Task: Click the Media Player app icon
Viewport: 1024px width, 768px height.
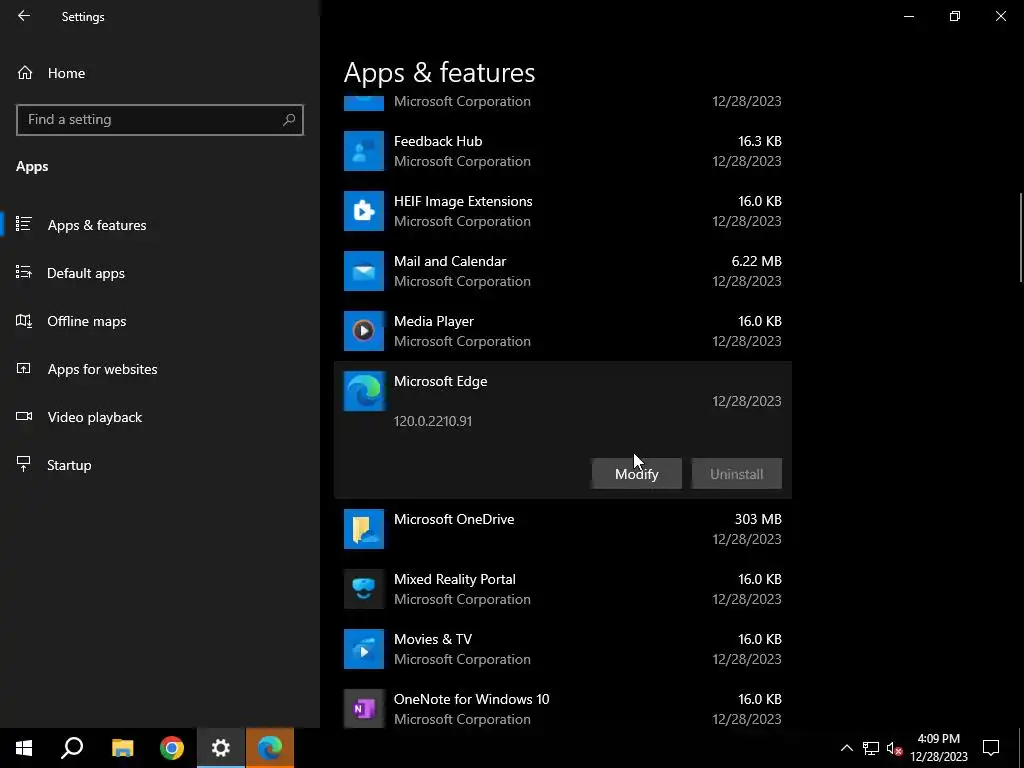Action: click(364, 331)
